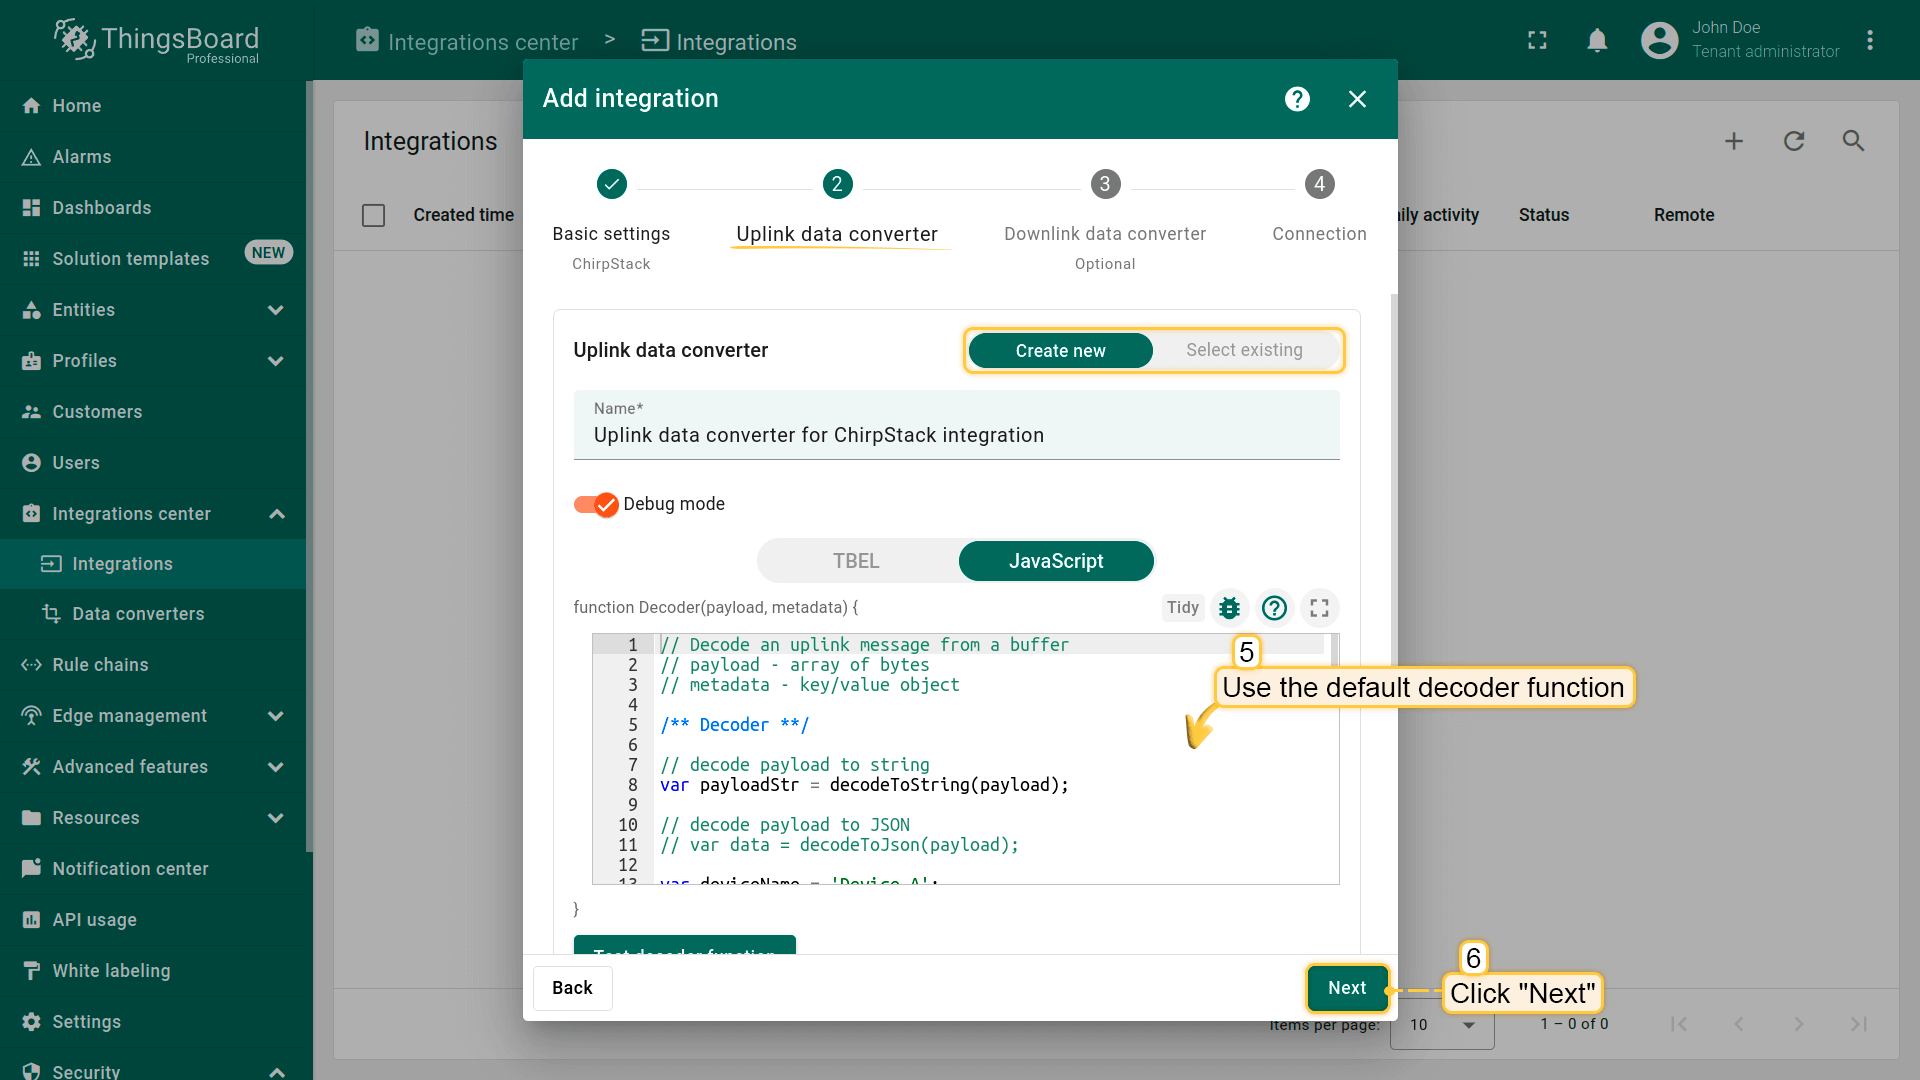Go to the Basic settings step
Screen dimensions: 1920x1080
[x=611, y=221]
